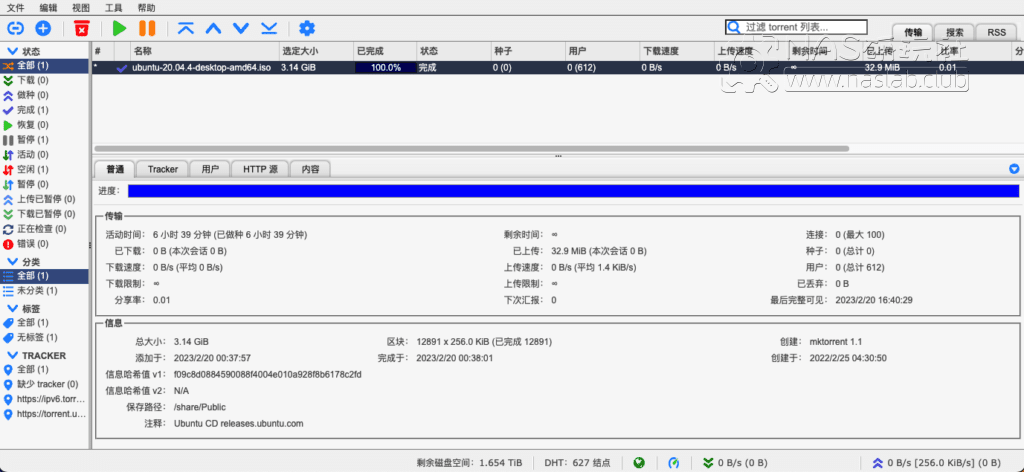Collapse details panel with blue arrow button
The height and width of the screenshot is (472, 1024).
1014,169
